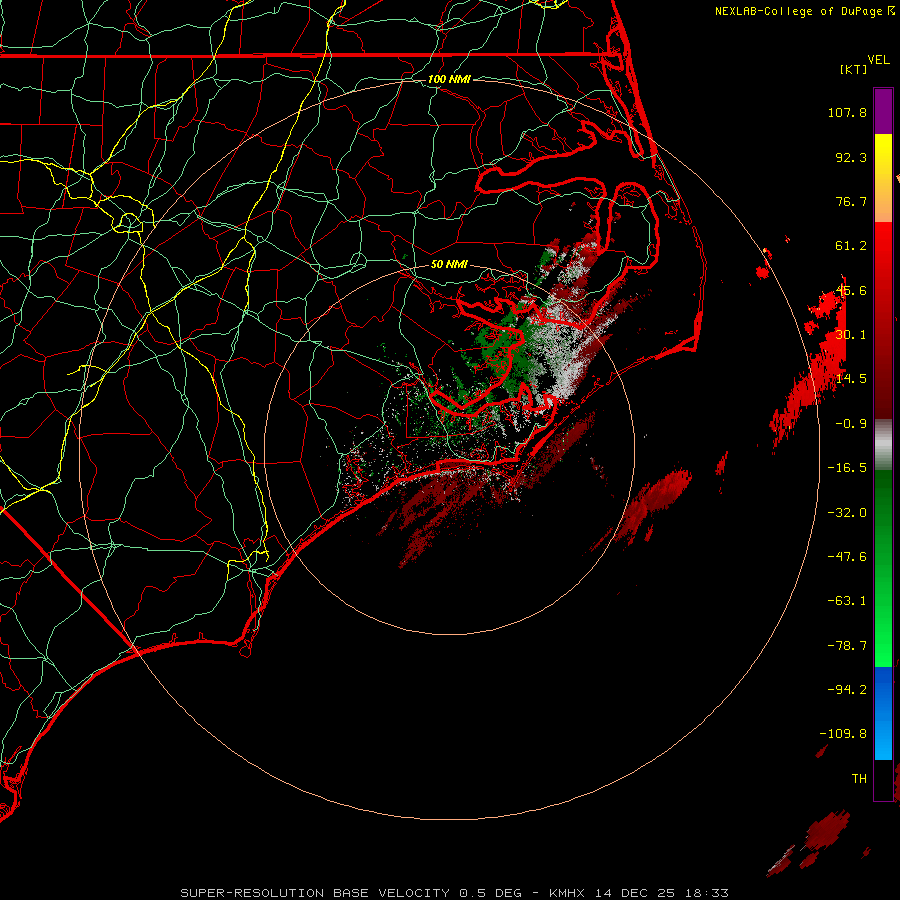Screen dimensions: 900x900
Task: Select the -32.0 scale value
Action: click(847, 512)
